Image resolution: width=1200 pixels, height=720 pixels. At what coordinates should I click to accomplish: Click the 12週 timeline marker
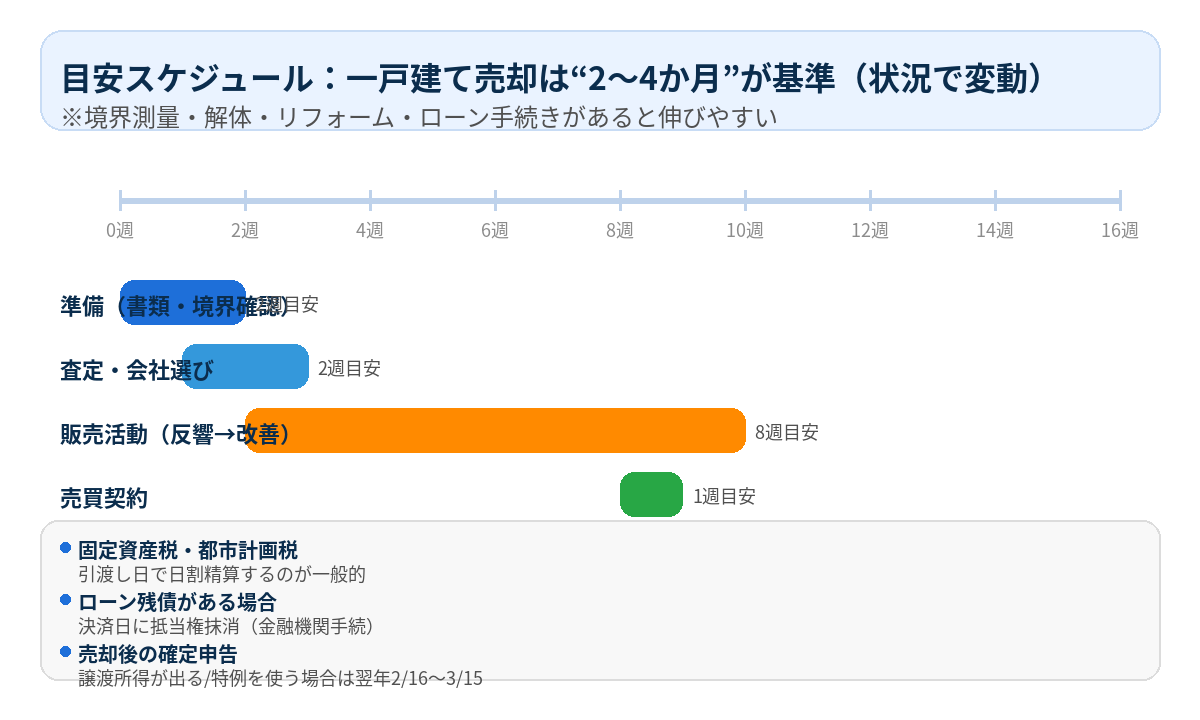[870, 231]
